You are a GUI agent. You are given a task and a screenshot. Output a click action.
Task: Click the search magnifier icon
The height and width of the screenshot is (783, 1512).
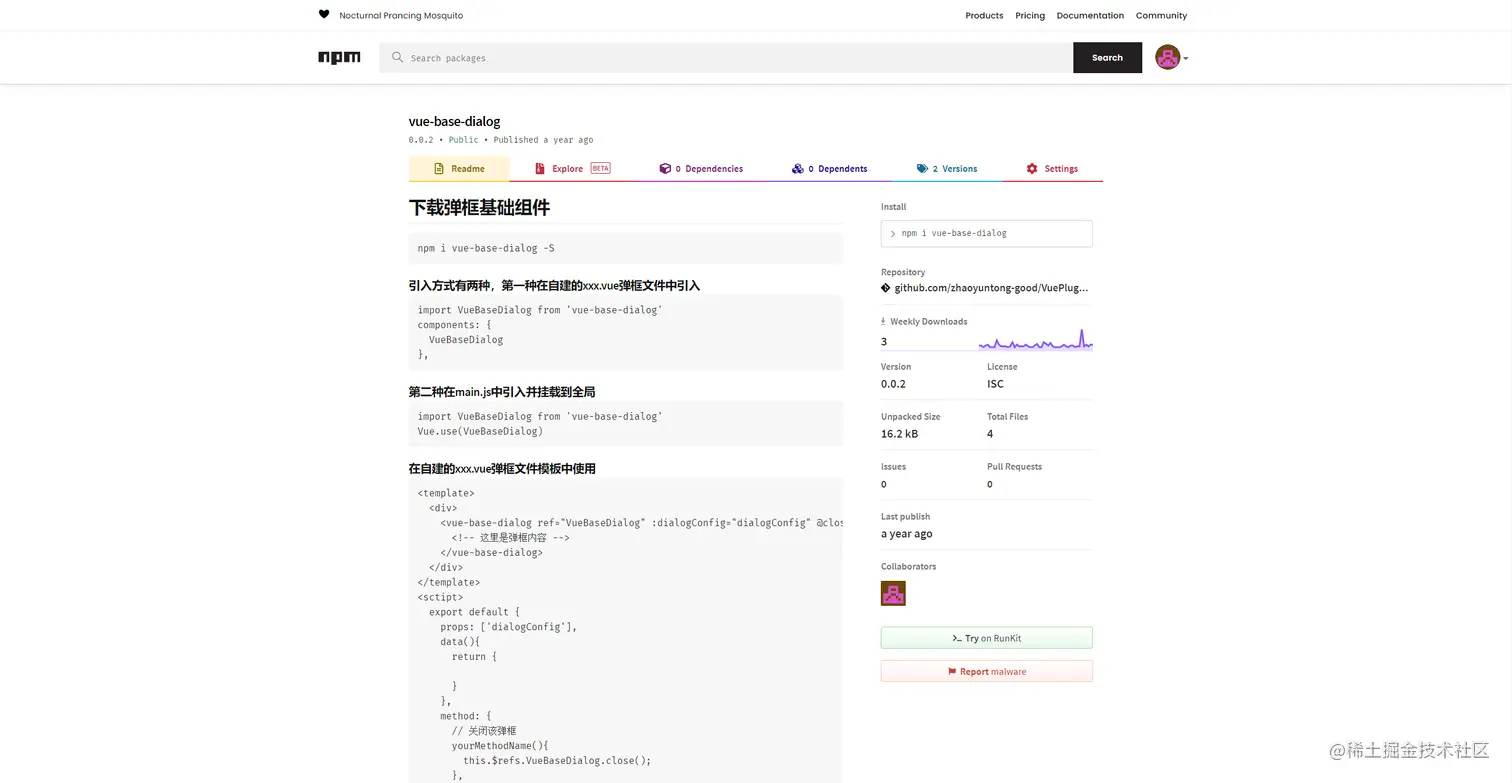coord(397,57)
